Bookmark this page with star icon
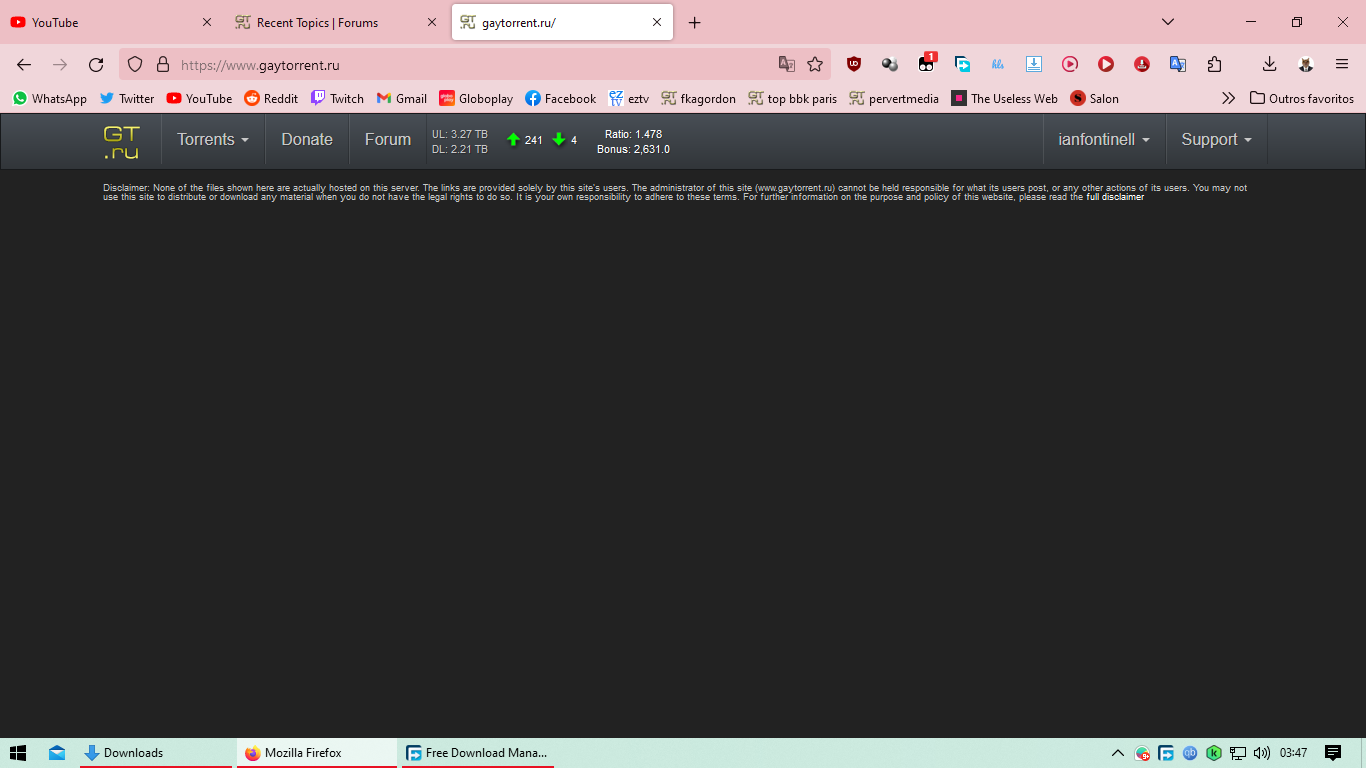This screenshot has height=768, width=1366. tap(815, 64)
